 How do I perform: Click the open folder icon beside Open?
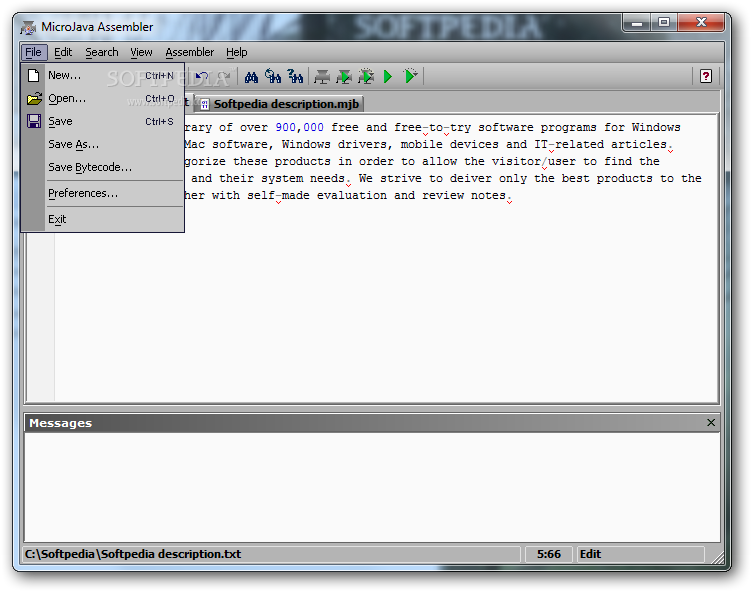34,99
